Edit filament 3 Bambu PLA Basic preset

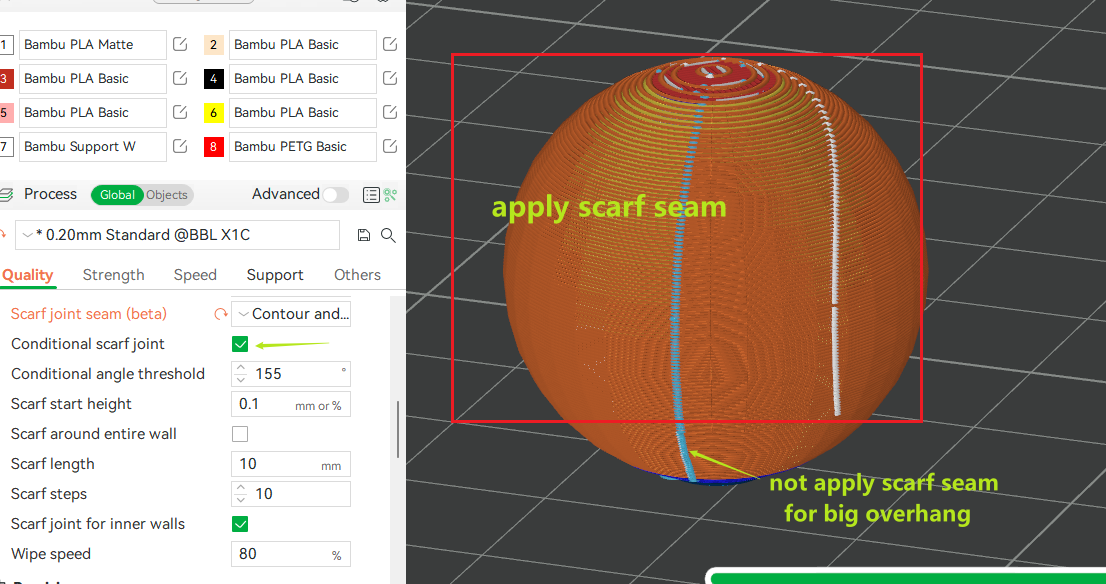pos(180,78)
